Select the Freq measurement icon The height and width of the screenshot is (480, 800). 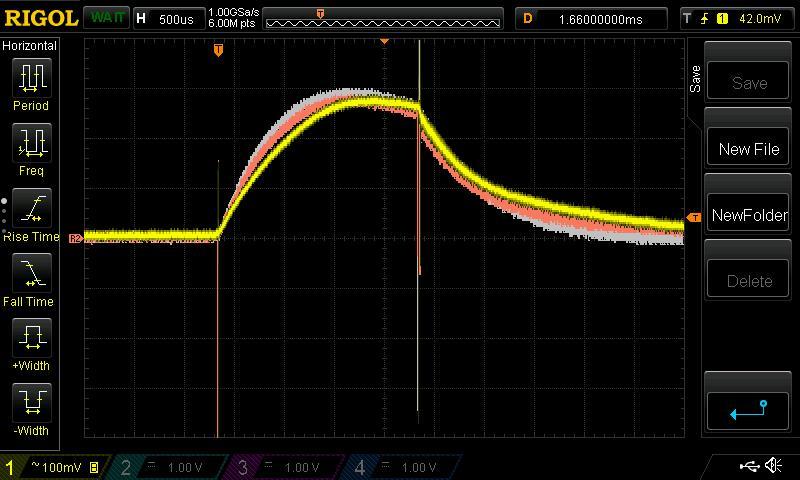[31, 143]
